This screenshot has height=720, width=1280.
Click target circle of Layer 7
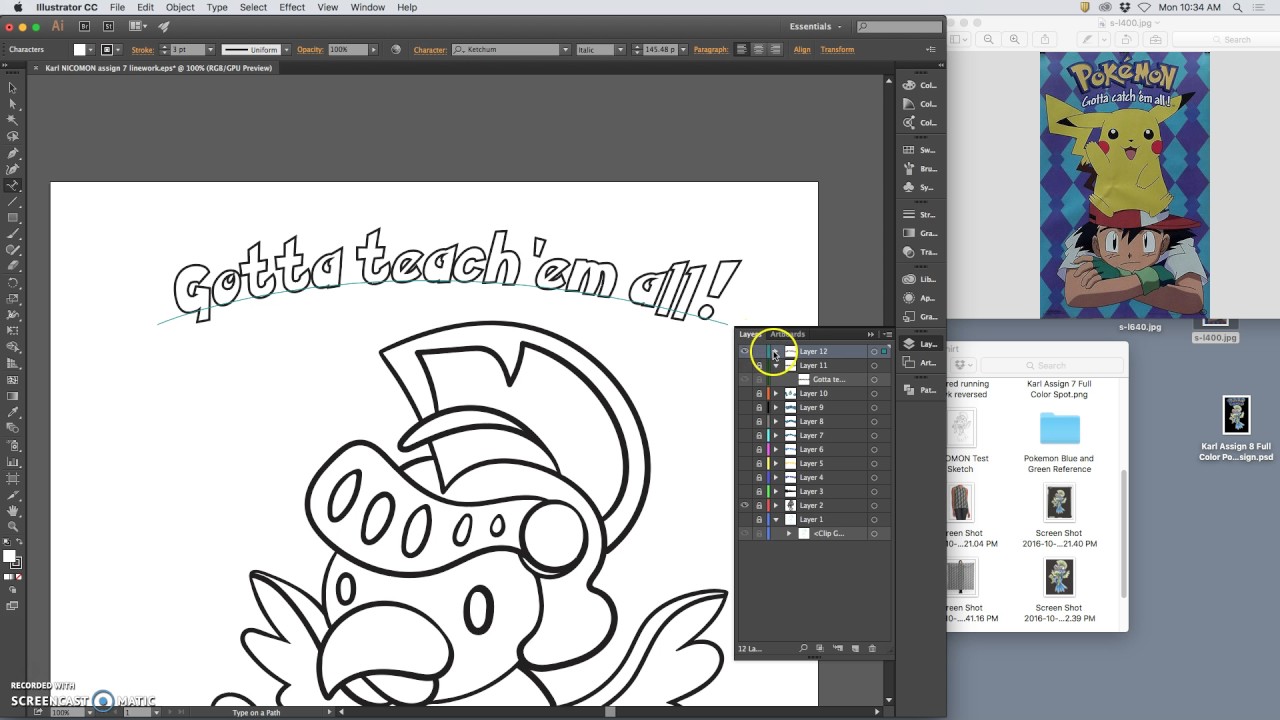tap(874, 436)
